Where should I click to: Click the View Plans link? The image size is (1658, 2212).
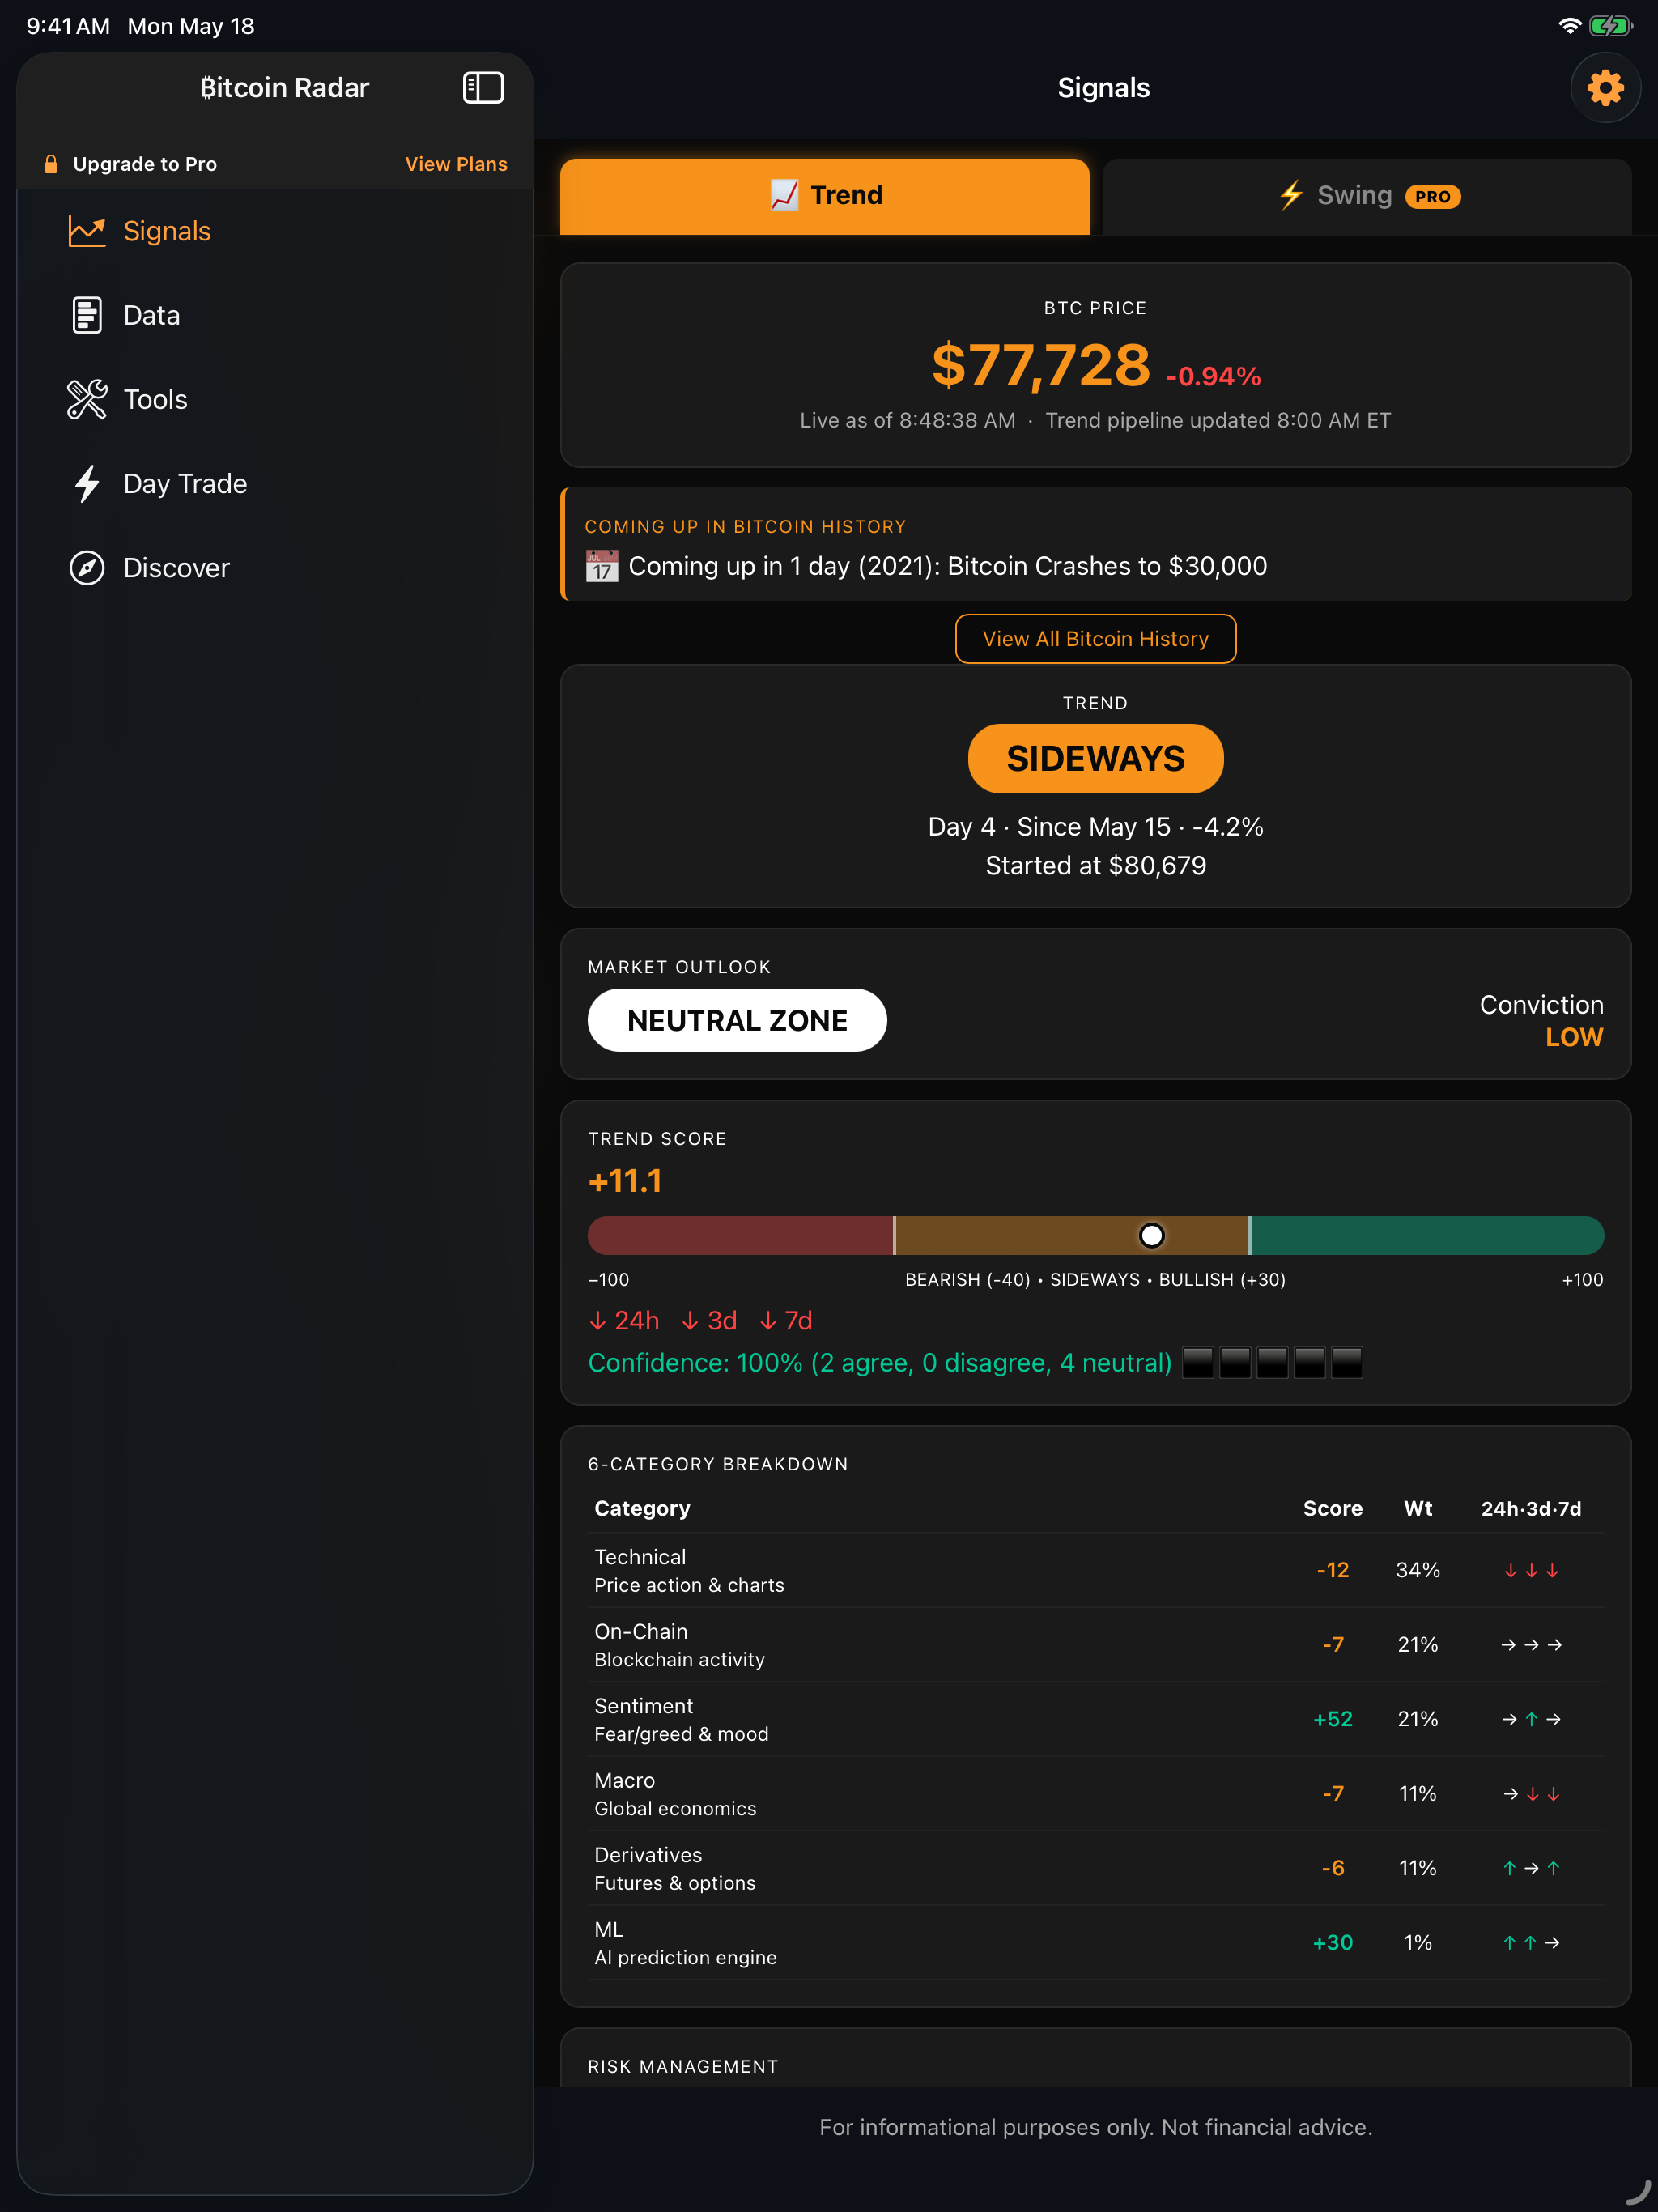[456, 164]
